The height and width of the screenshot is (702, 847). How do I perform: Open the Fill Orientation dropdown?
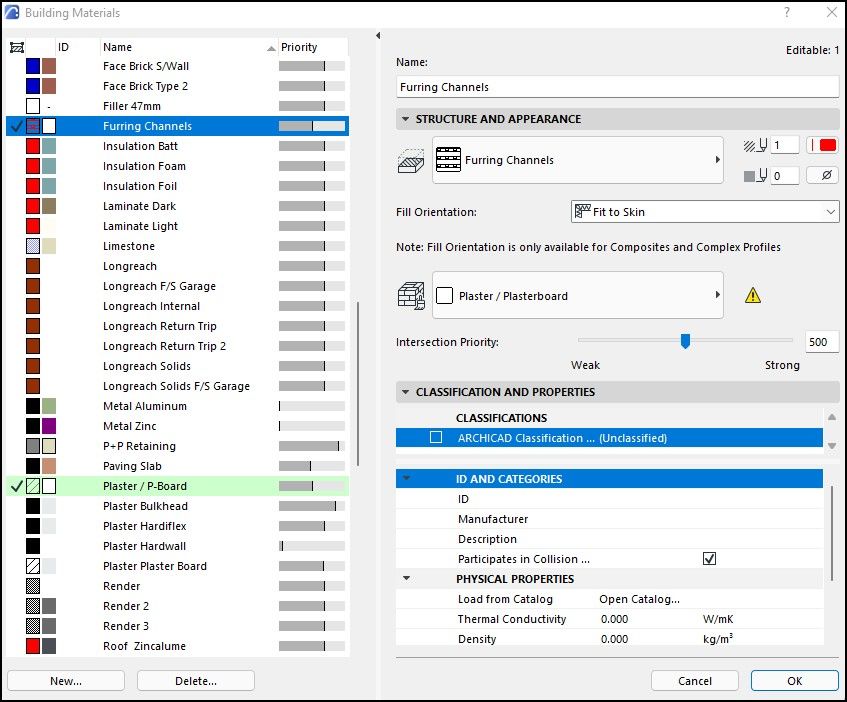tap(705, 212)
